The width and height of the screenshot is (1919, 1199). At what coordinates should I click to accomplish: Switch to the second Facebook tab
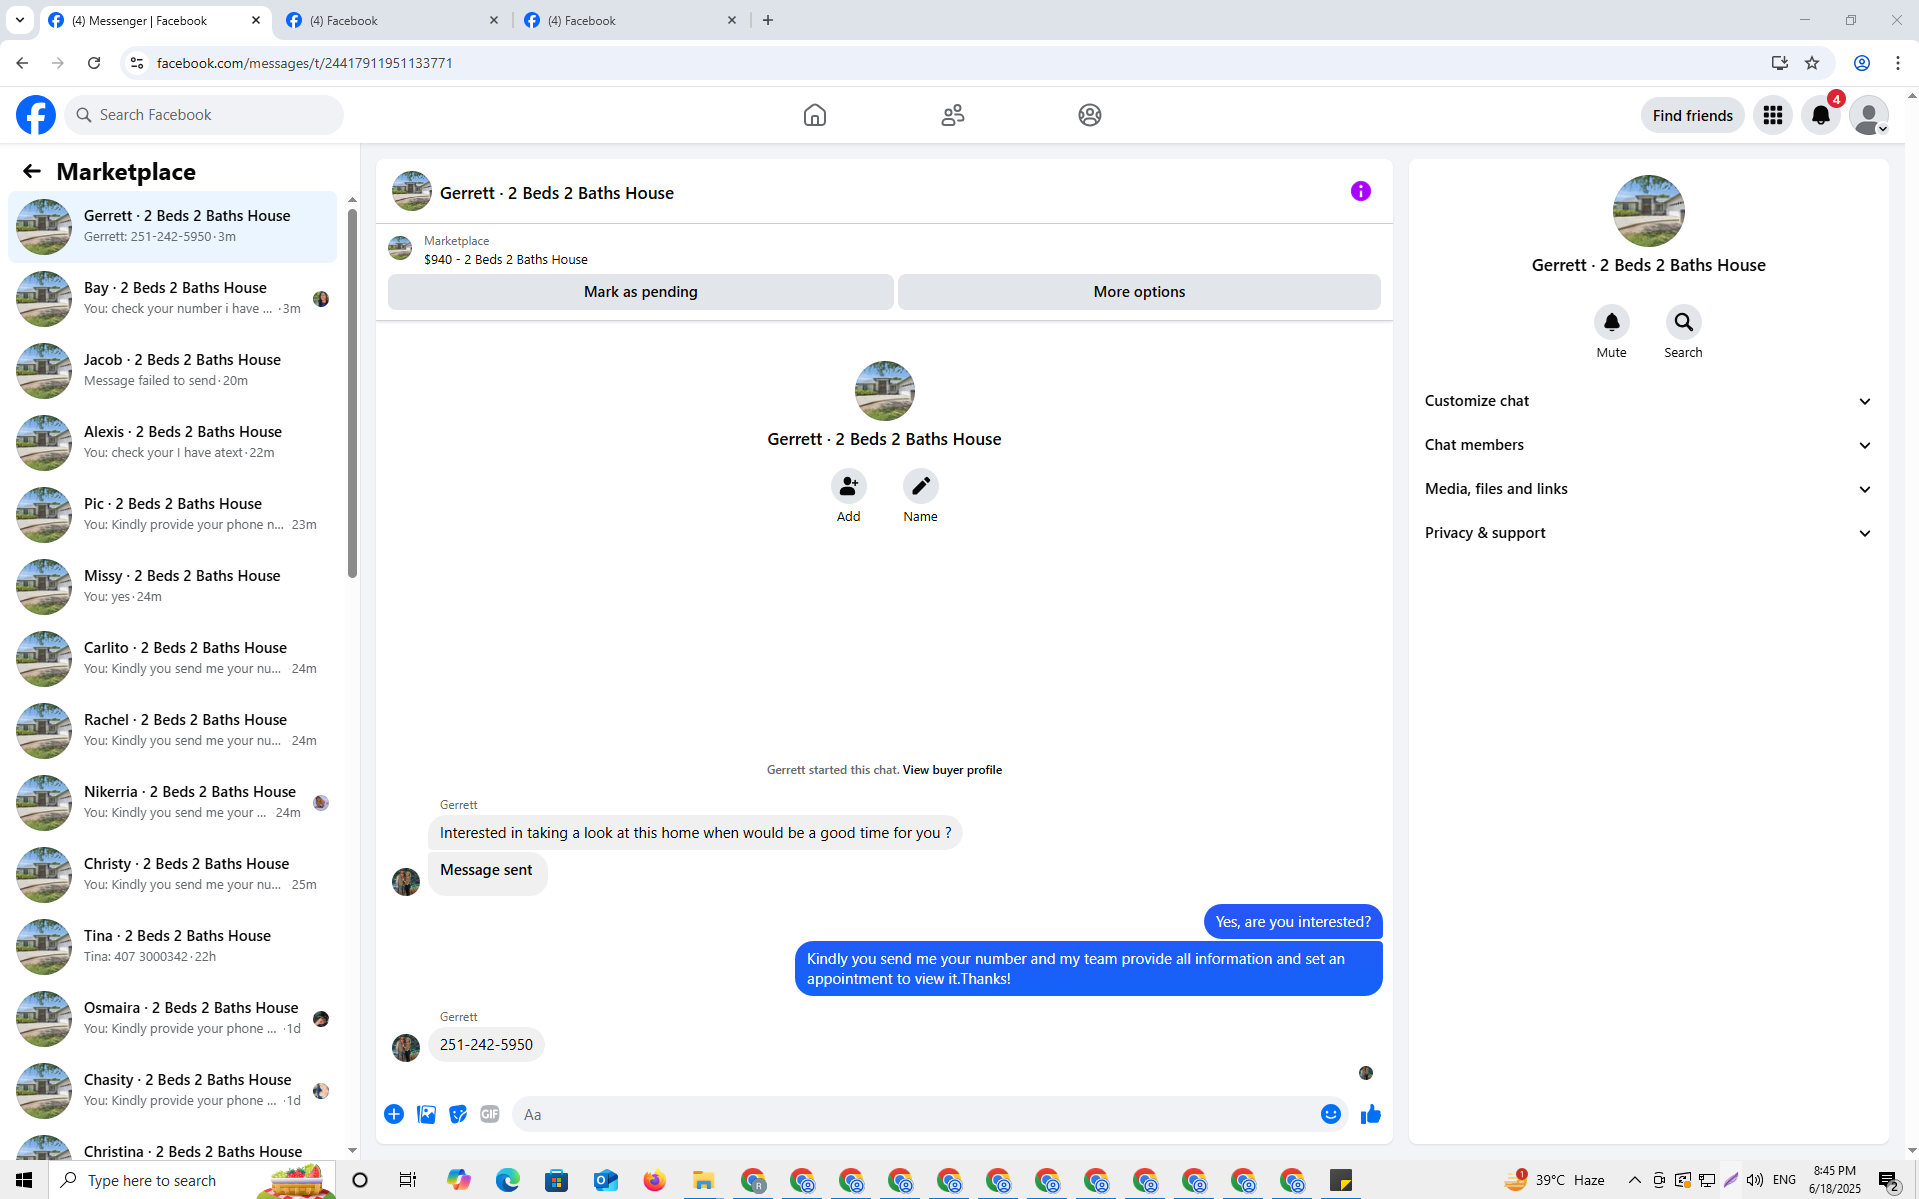pos(392,20)
